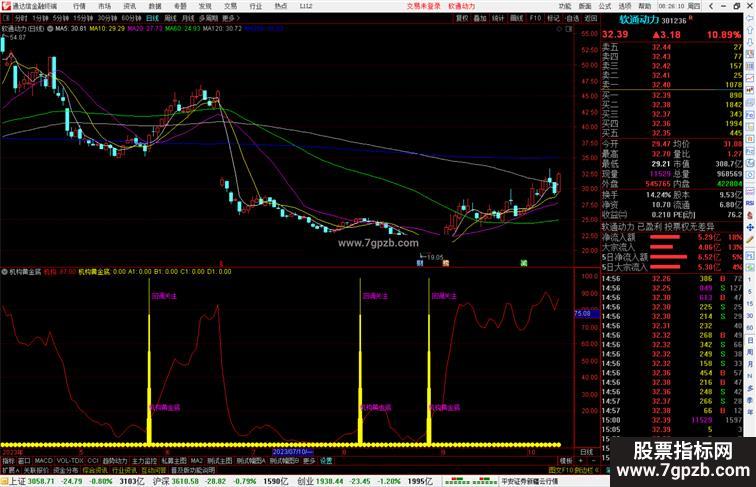Open the 资讯 menu

129,6
